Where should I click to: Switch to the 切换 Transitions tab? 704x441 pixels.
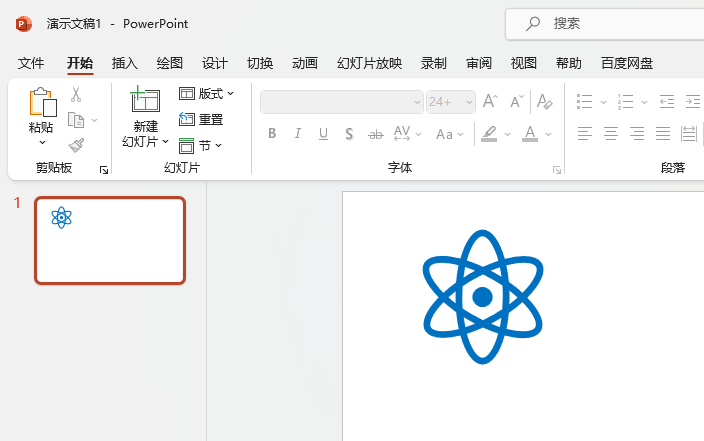tap(260, 63)
